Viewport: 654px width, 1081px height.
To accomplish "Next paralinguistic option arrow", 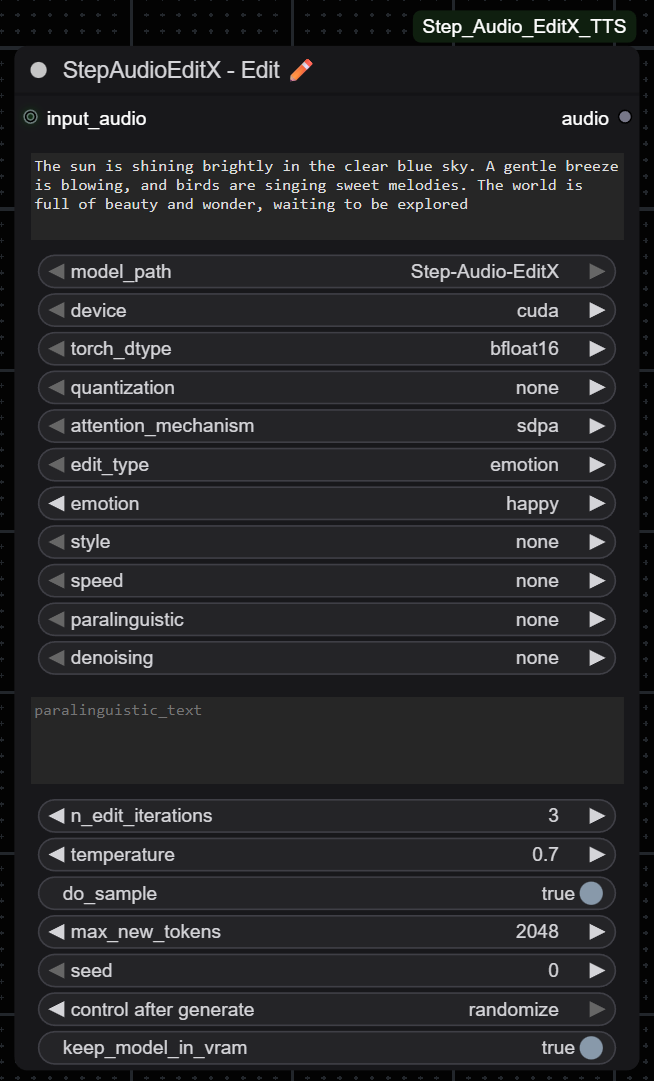I will pos(597,619).
